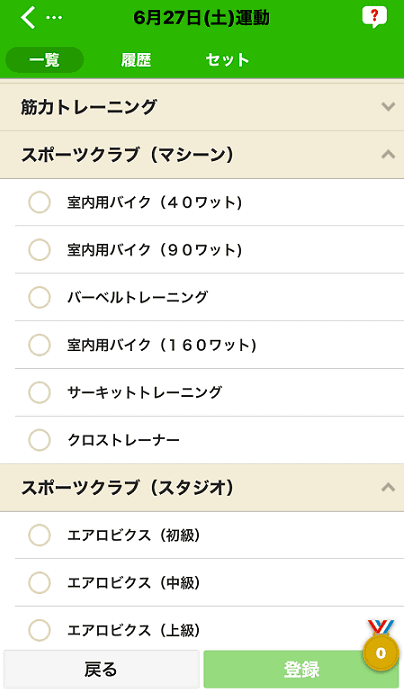Choose バーベルトレーニング radio option

tap(39, 297)
